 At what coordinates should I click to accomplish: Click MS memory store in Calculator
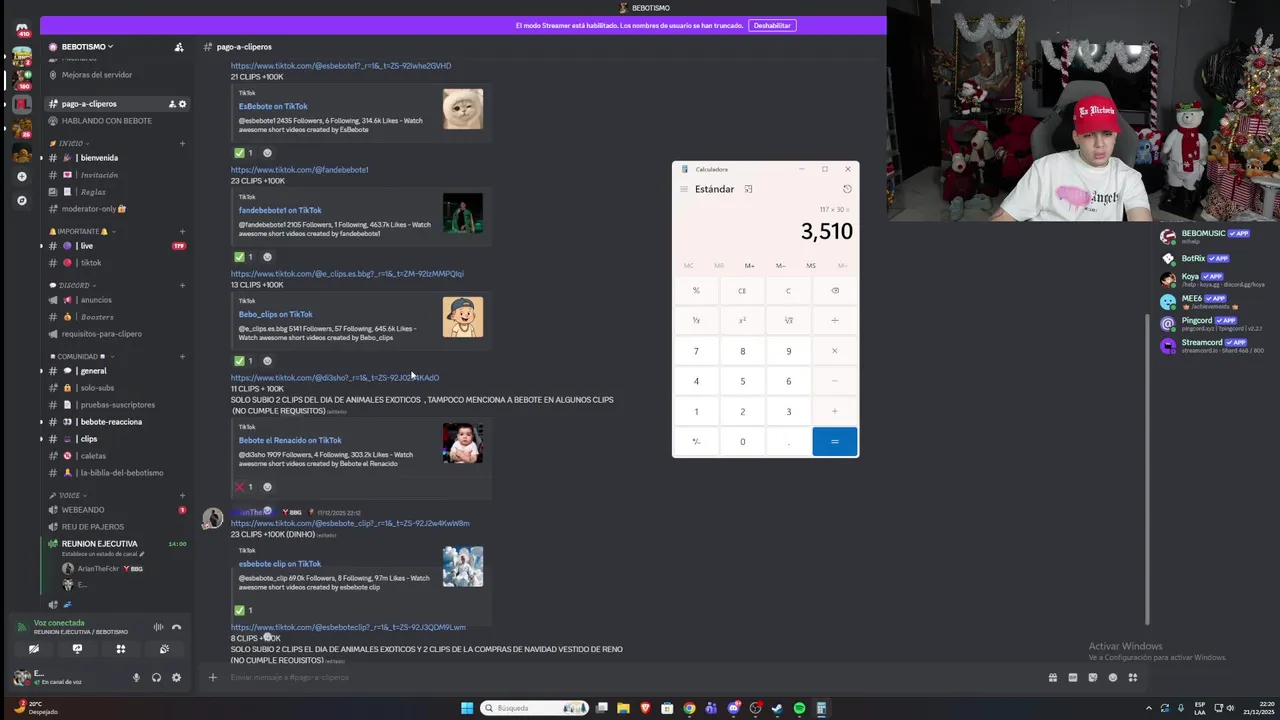[811, 266]
